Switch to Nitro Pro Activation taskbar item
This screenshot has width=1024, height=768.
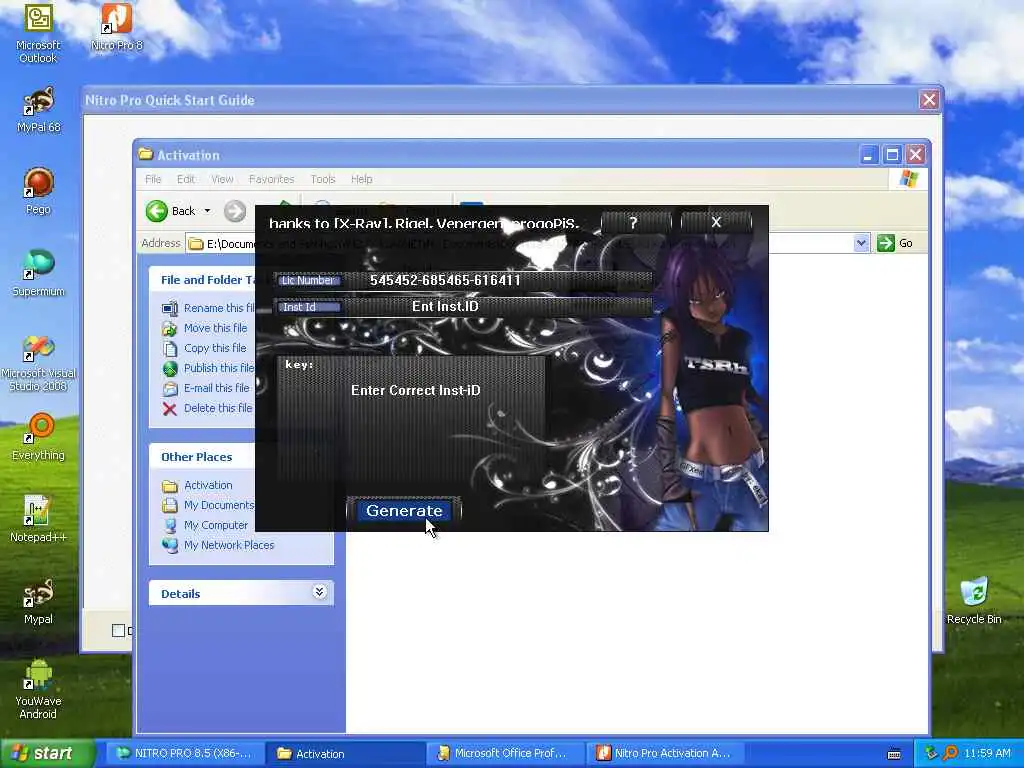tap(665, 753)
